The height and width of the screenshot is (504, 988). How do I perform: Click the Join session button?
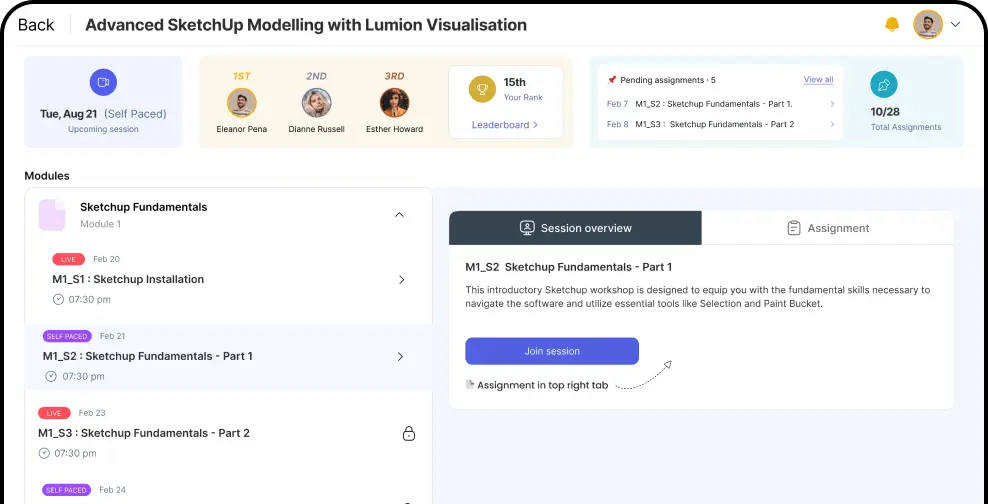click(x=552, y=351)
